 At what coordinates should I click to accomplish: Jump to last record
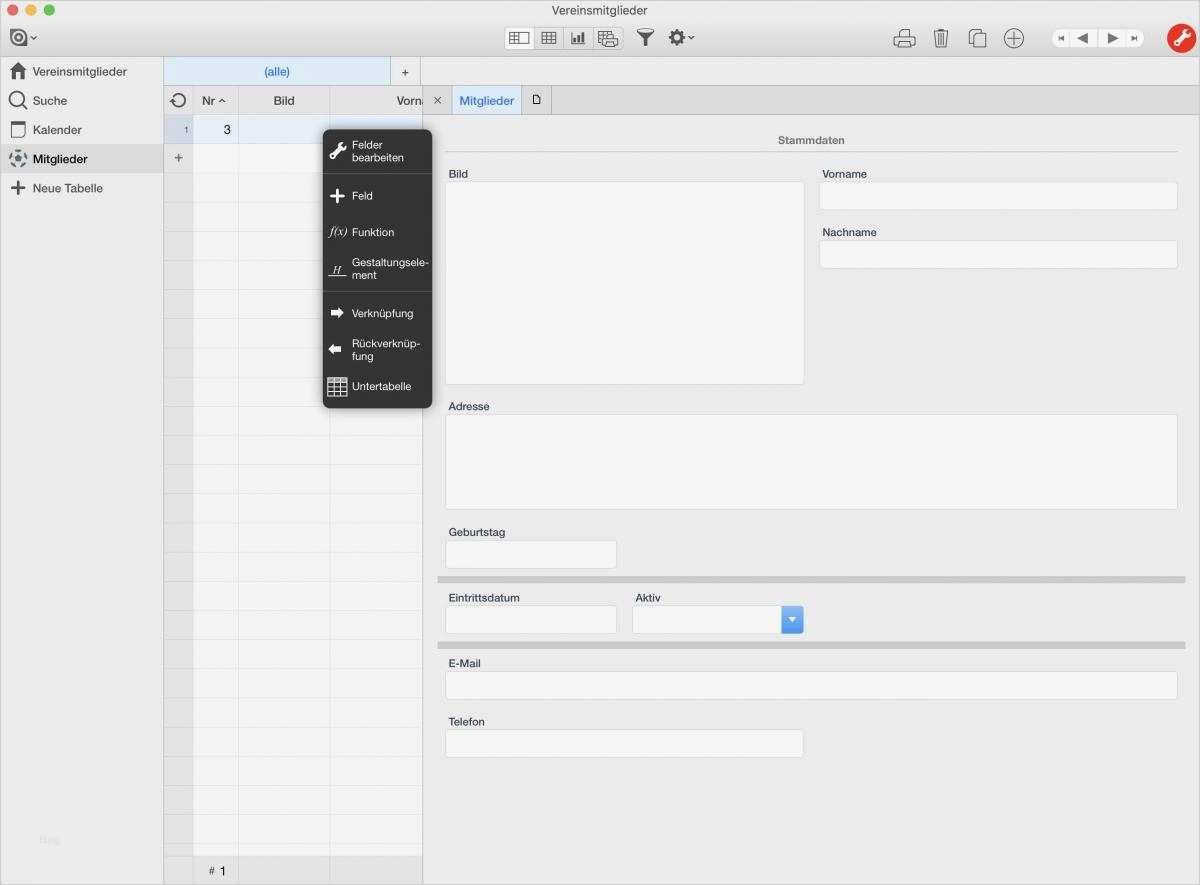pyautogui.click(x=1135, y=38)
